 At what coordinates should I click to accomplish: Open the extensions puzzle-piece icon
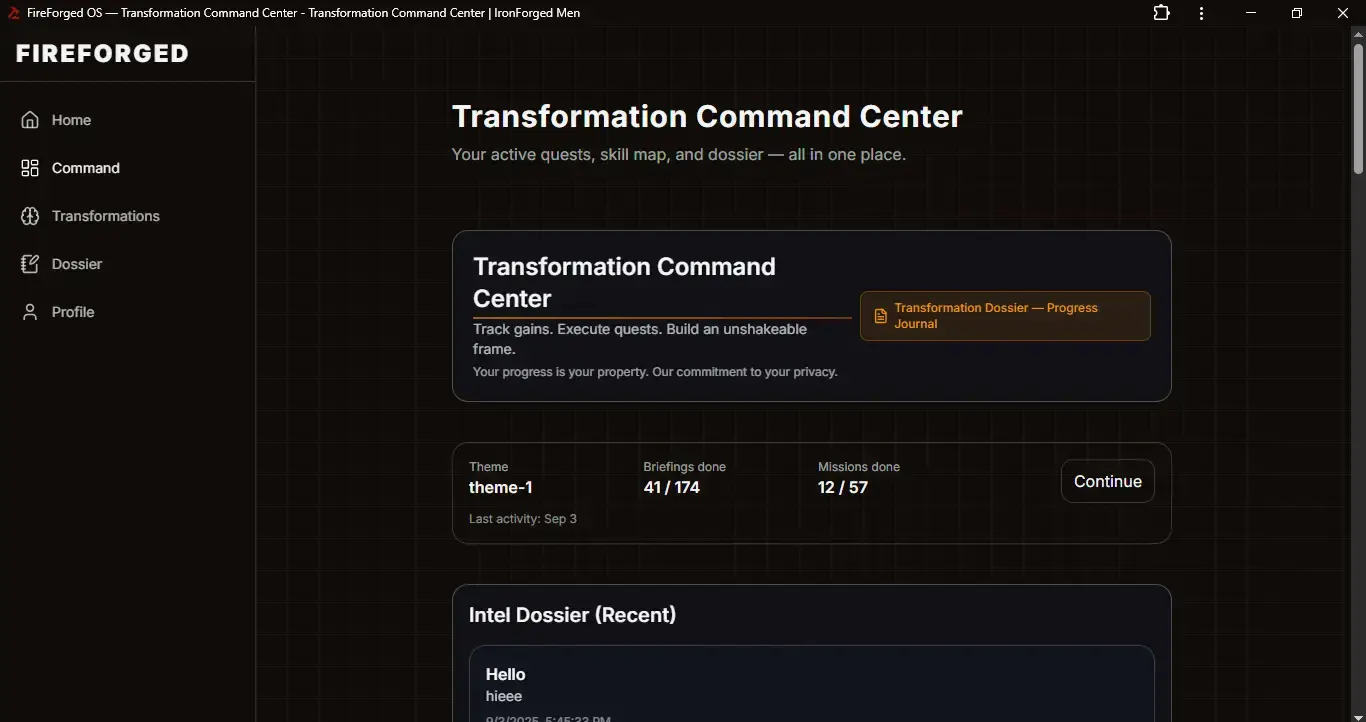click(1161, 13)
